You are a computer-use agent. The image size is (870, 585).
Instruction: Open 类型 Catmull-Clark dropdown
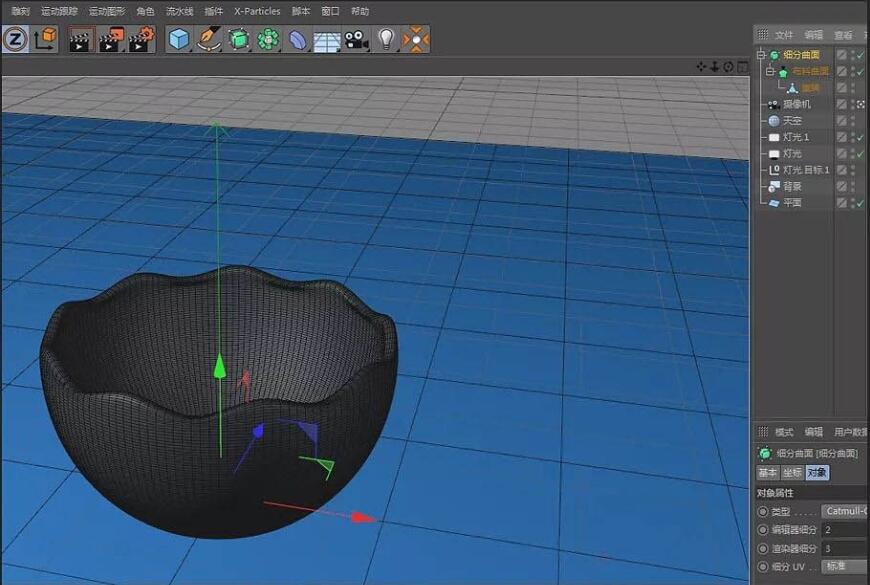coord(844,511)
